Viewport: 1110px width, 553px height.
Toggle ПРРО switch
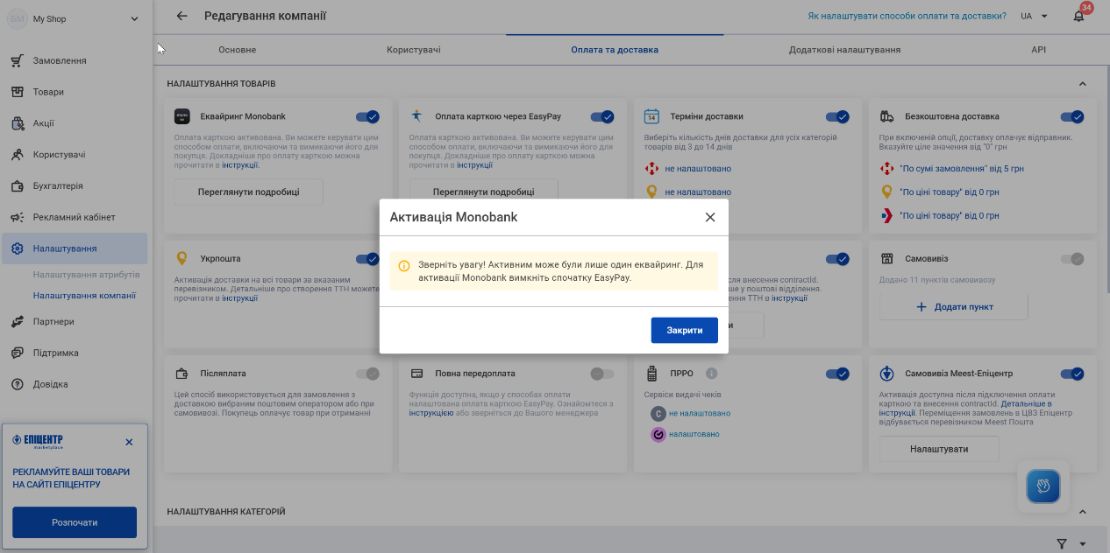(837, 373)
